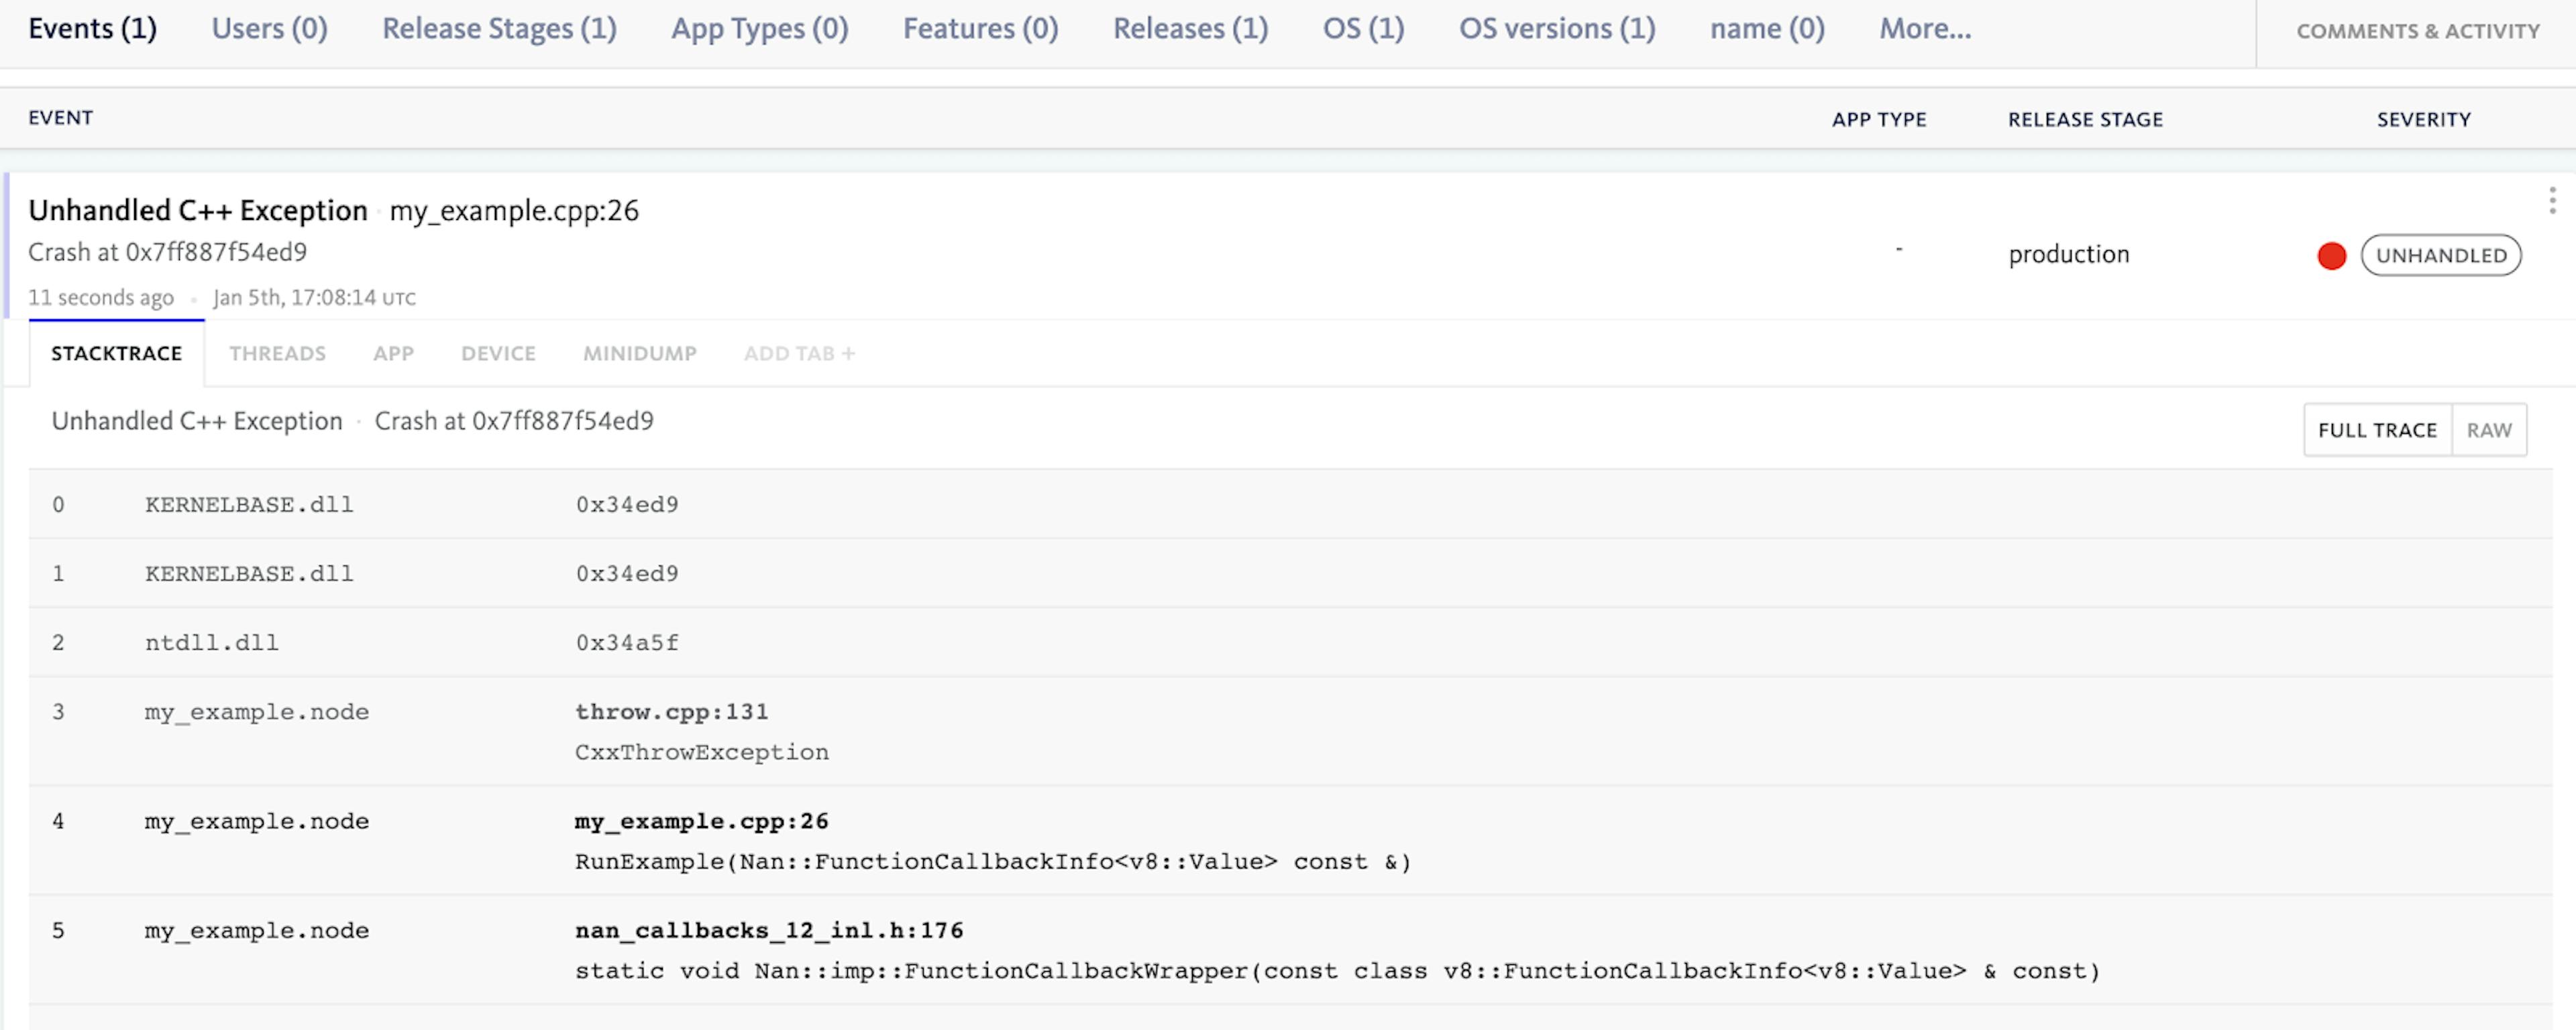Switch to the RAW stacktrace view
Viewport: 2576px width, 1030px height.
2490,429
